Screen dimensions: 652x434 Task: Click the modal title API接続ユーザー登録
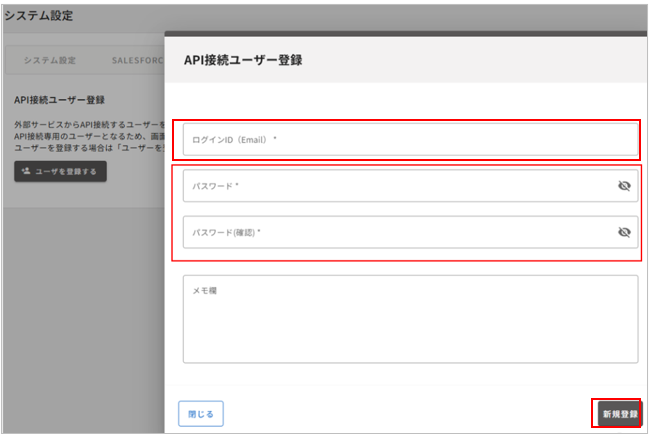pyautogui.click(x=243, y=60)
